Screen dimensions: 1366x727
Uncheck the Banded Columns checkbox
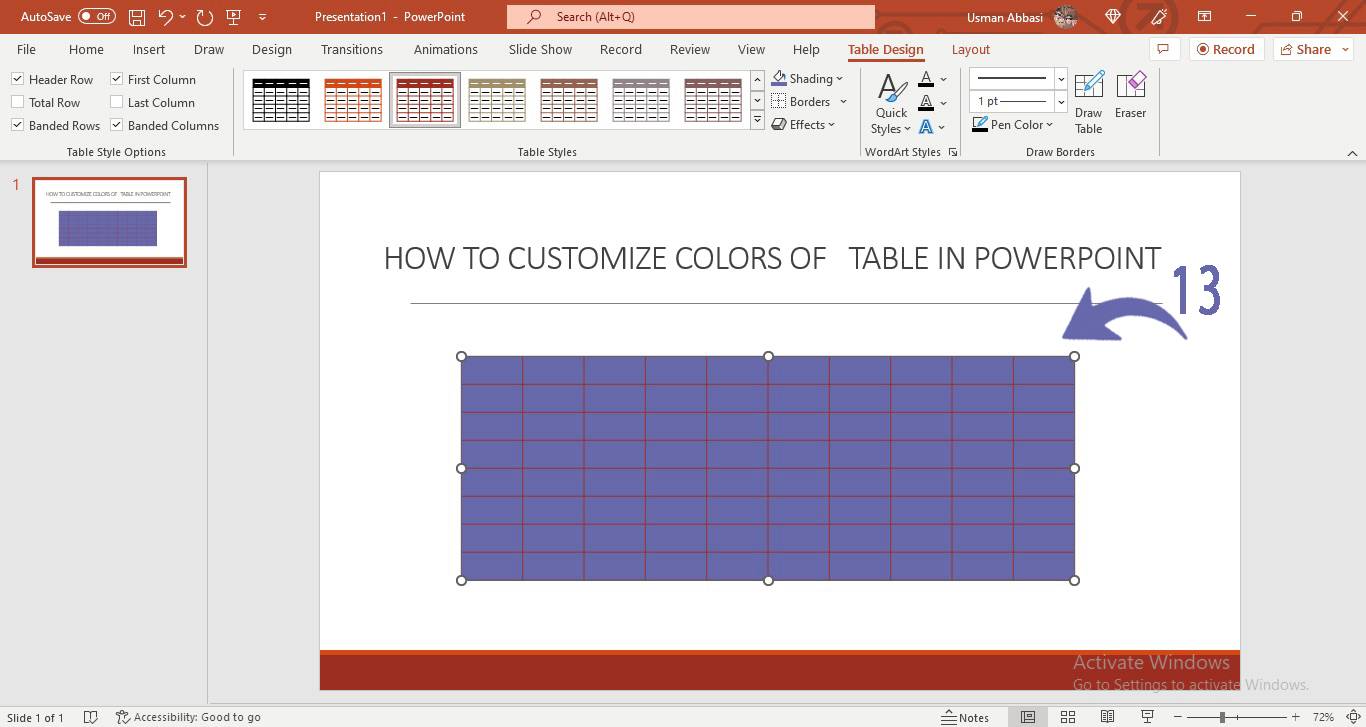(x=116, y=125)
